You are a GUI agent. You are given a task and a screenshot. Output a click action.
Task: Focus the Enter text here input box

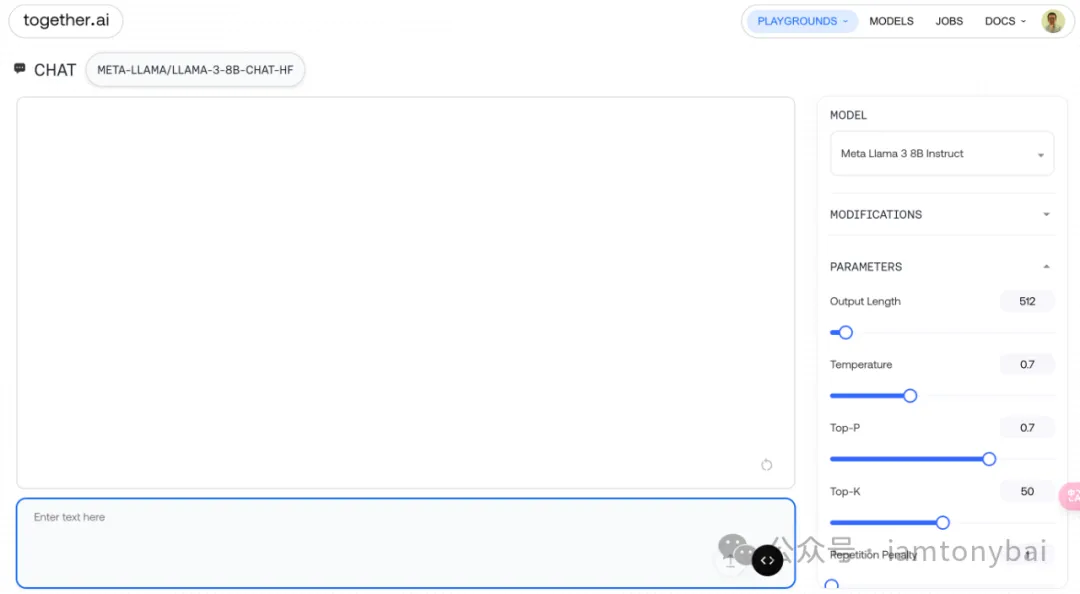click(406, 543)
